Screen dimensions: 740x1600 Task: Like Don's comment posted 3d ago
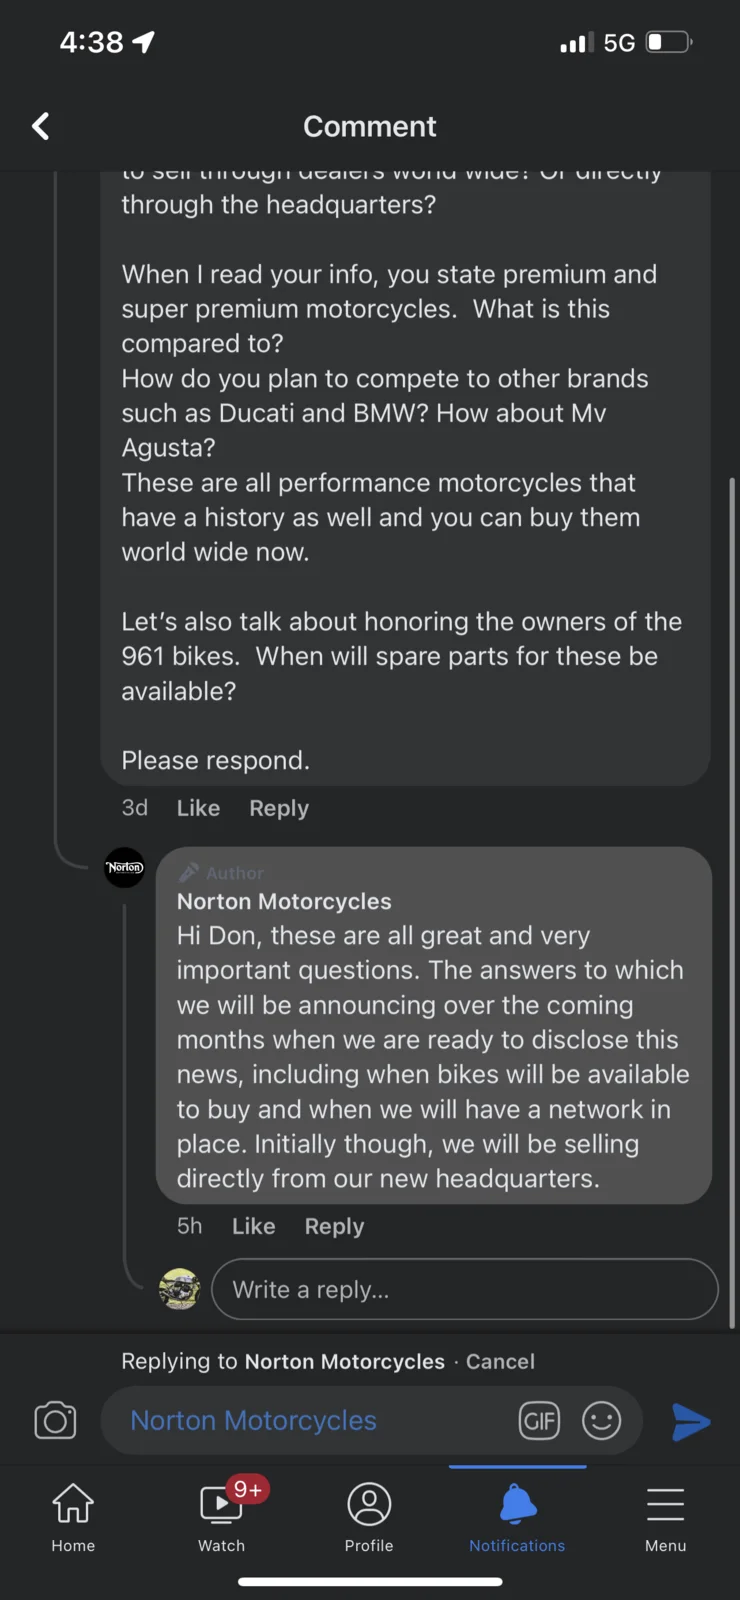[198, 808]
